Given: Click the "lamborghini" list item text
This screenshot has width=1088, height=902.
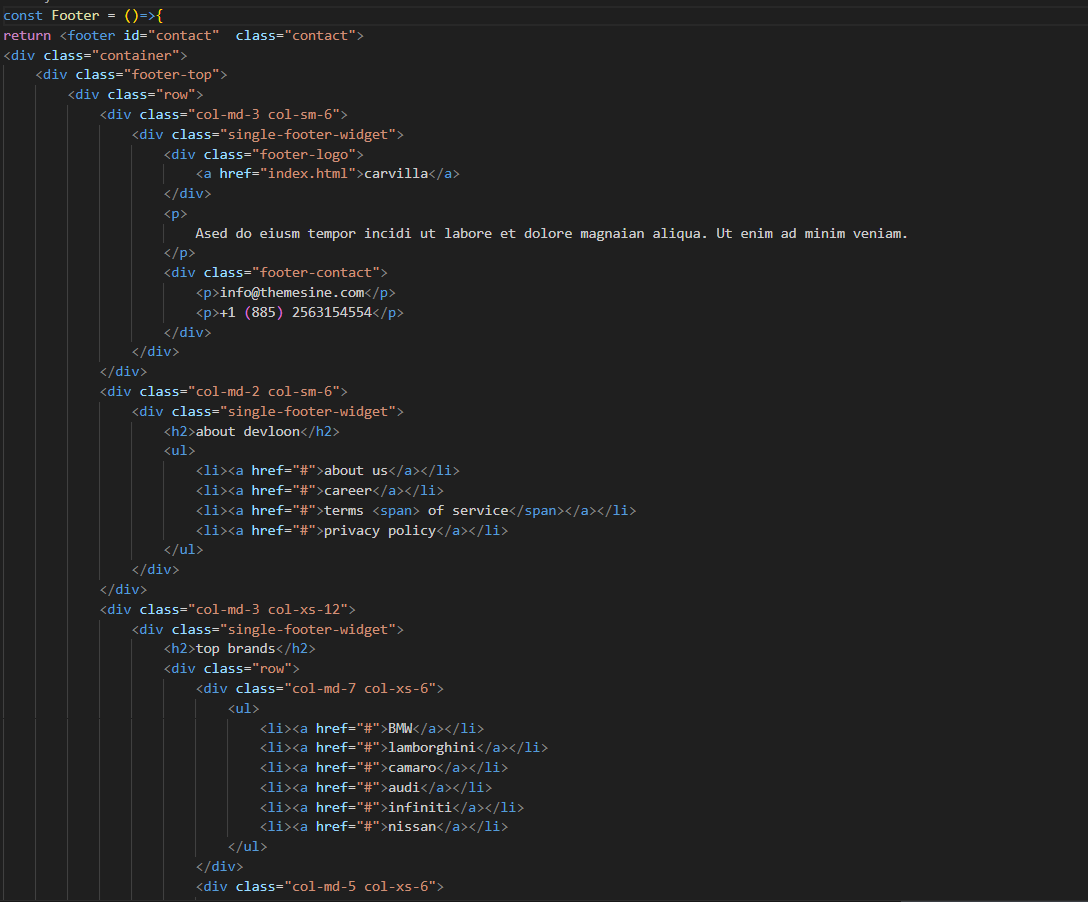Looking at the screenshot, I should coord(431,748).
